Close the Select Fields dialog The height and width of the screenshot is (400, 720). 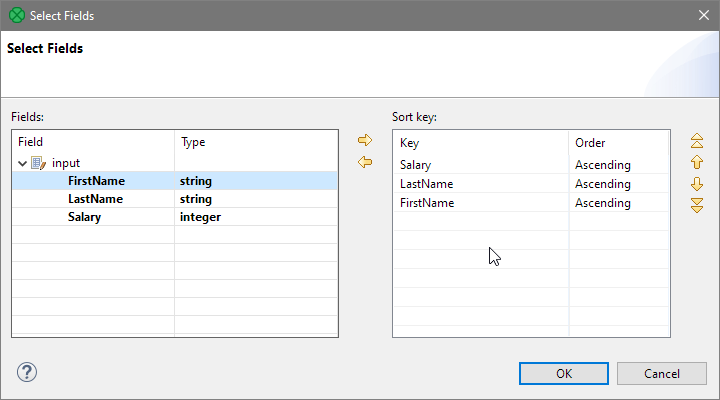click(701, 14)
